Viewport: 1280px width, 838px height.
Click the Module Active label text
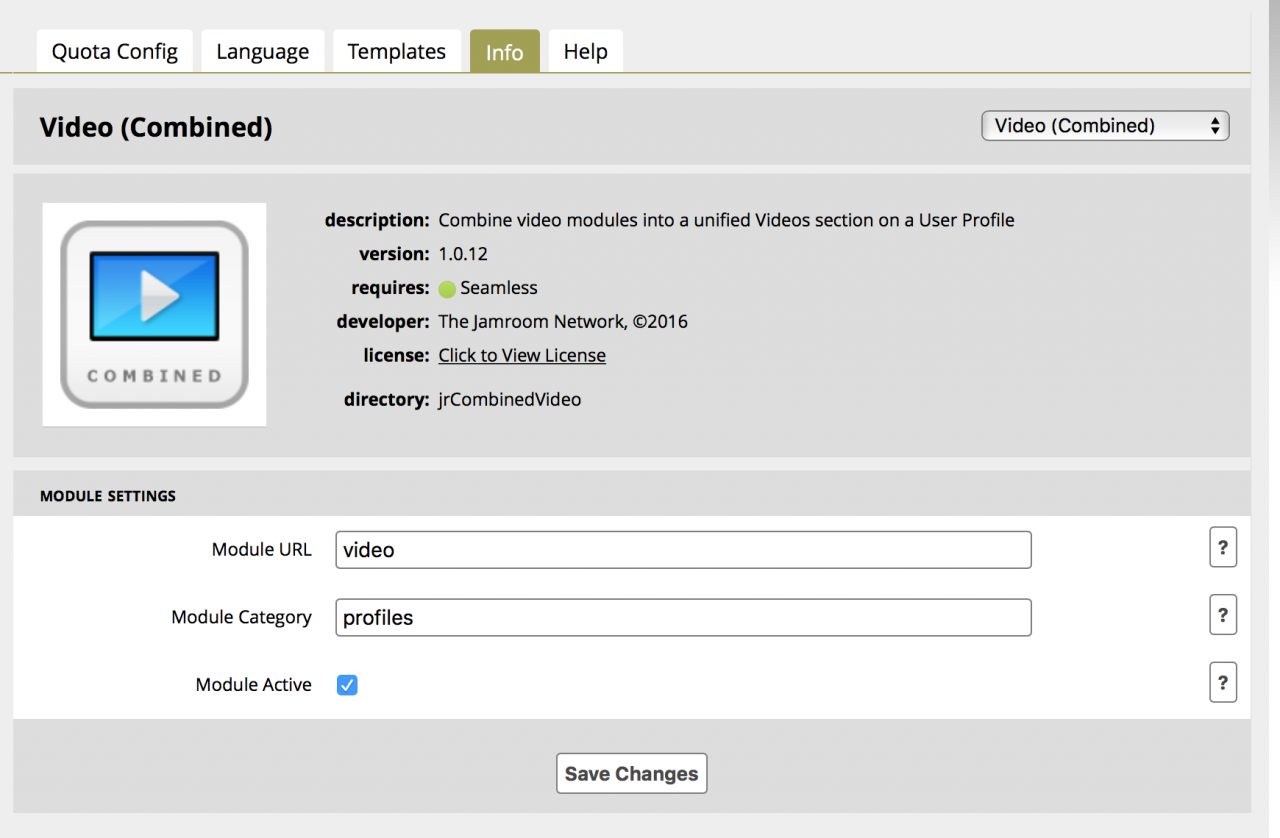253,685
